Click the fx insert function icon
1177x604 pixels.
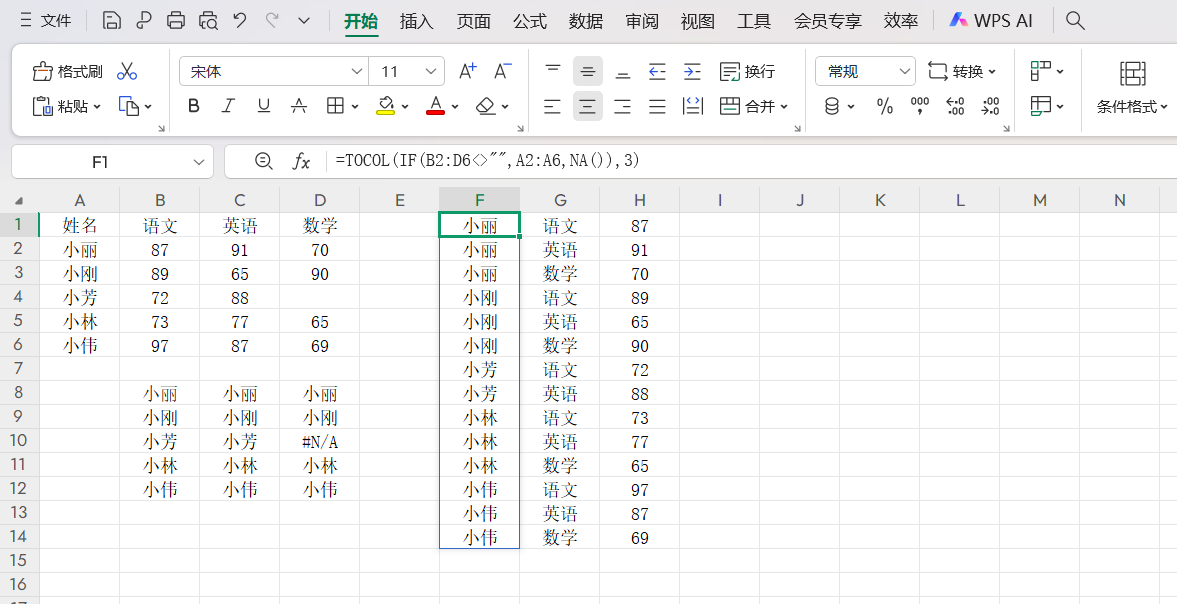301,161
